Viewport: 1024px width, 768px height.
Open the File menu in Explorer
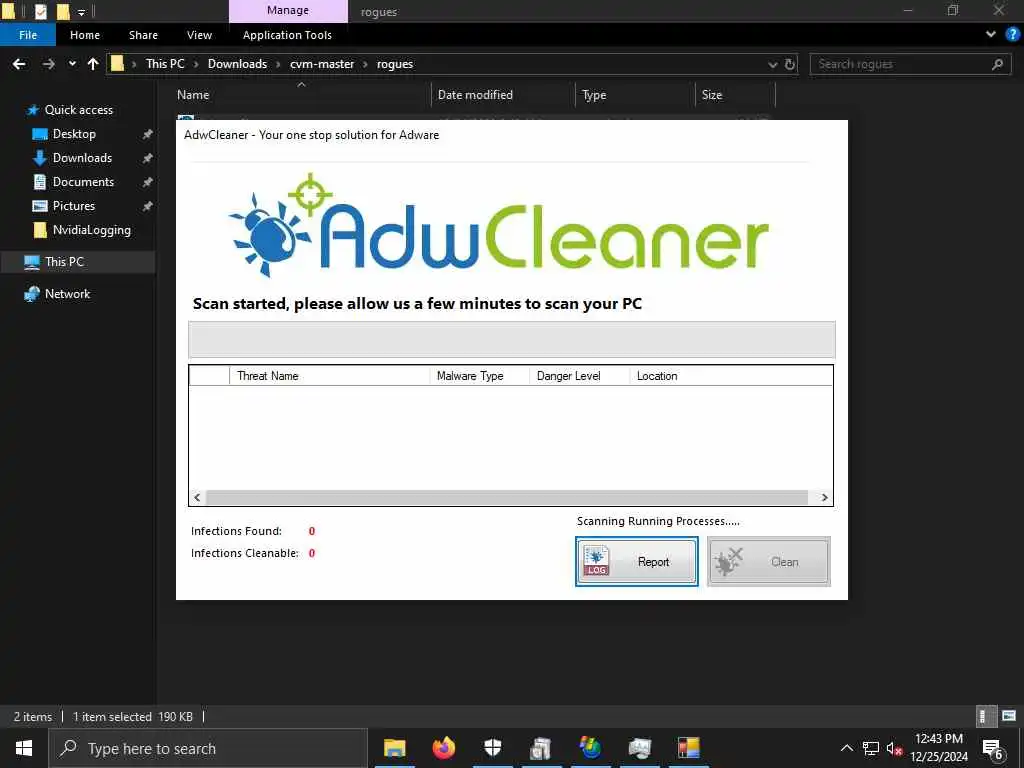(x=28, y=35)
